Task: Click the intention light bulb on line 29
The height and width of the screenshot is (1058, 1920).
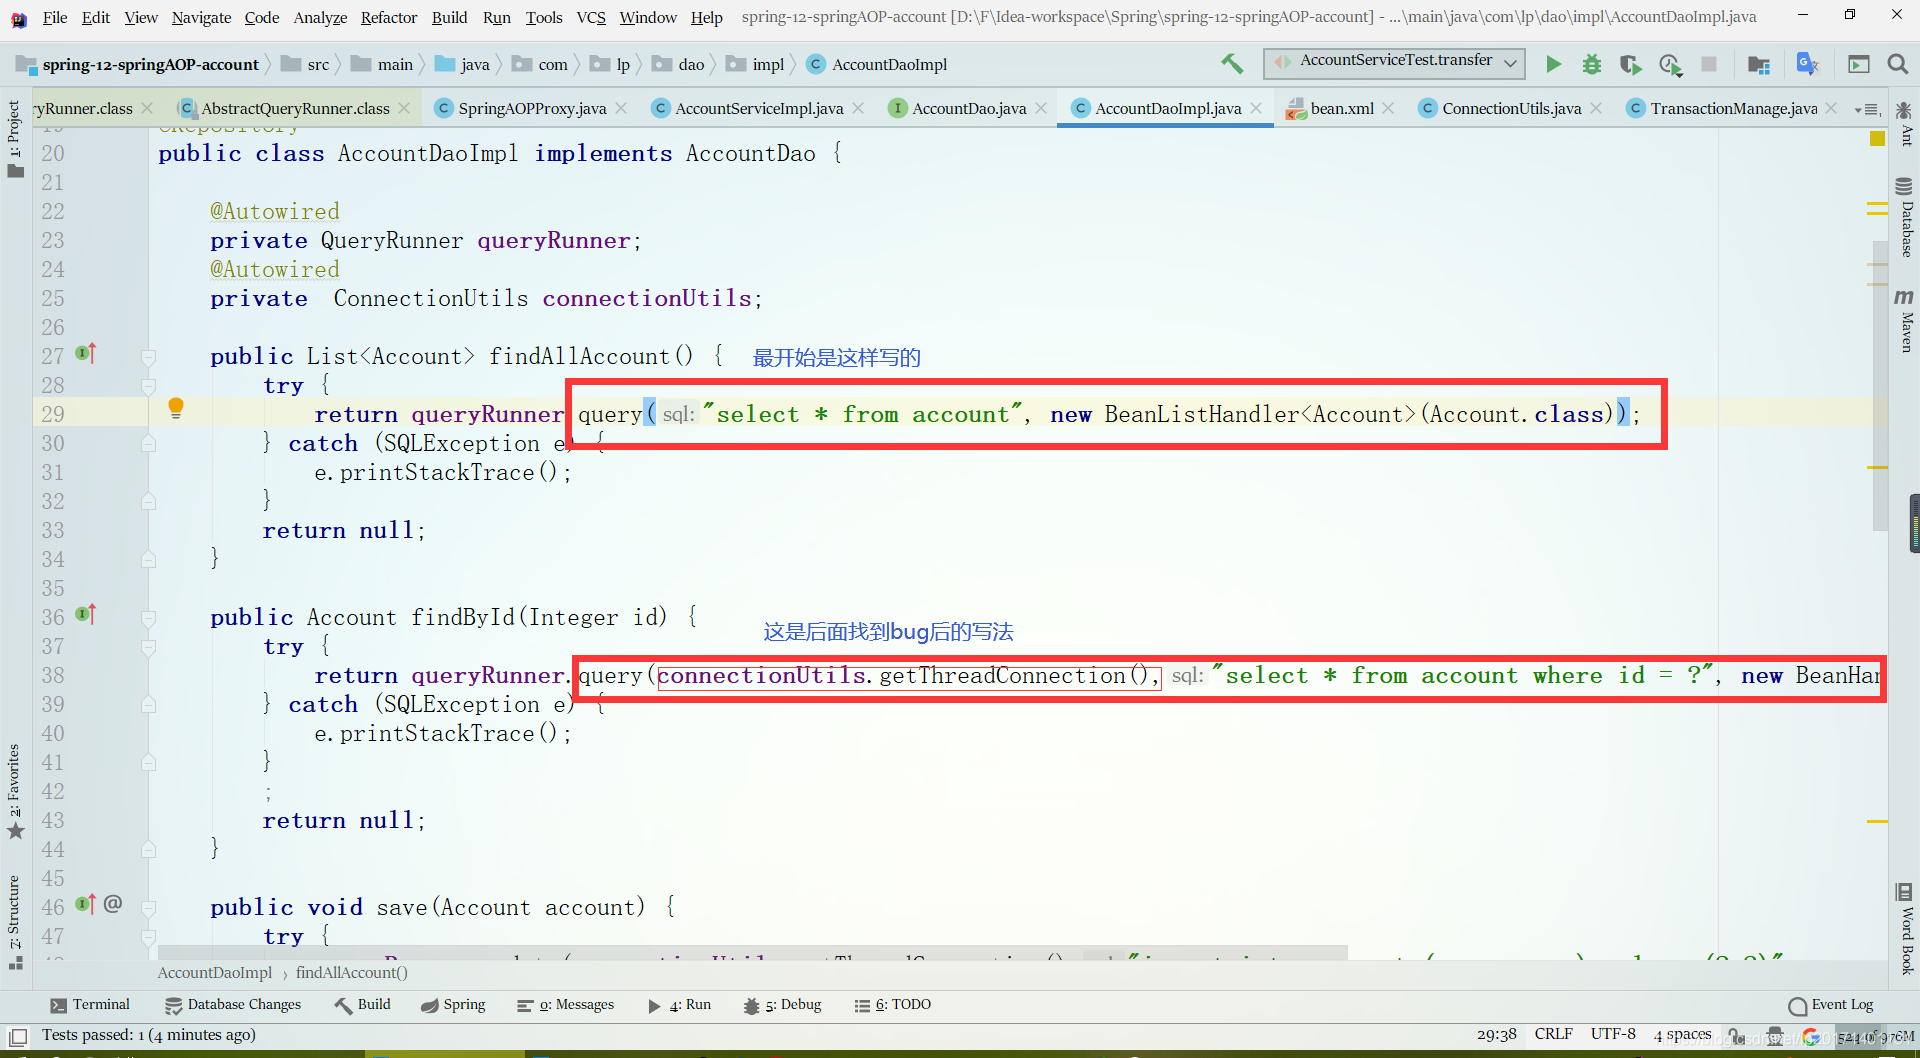Action: (x=176, y=408)
